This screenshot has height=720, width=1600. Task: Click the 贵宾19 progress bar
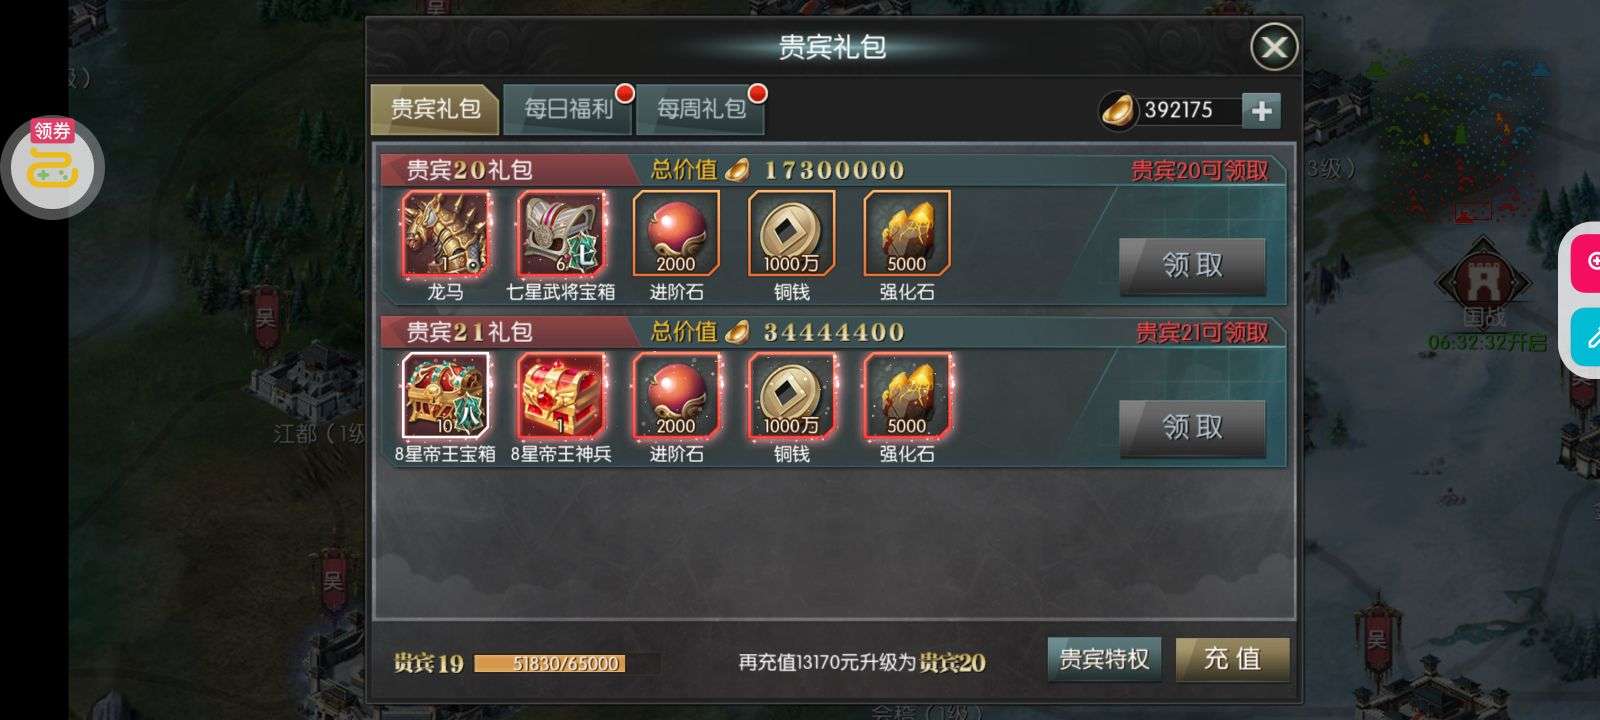tap(566, 663)
